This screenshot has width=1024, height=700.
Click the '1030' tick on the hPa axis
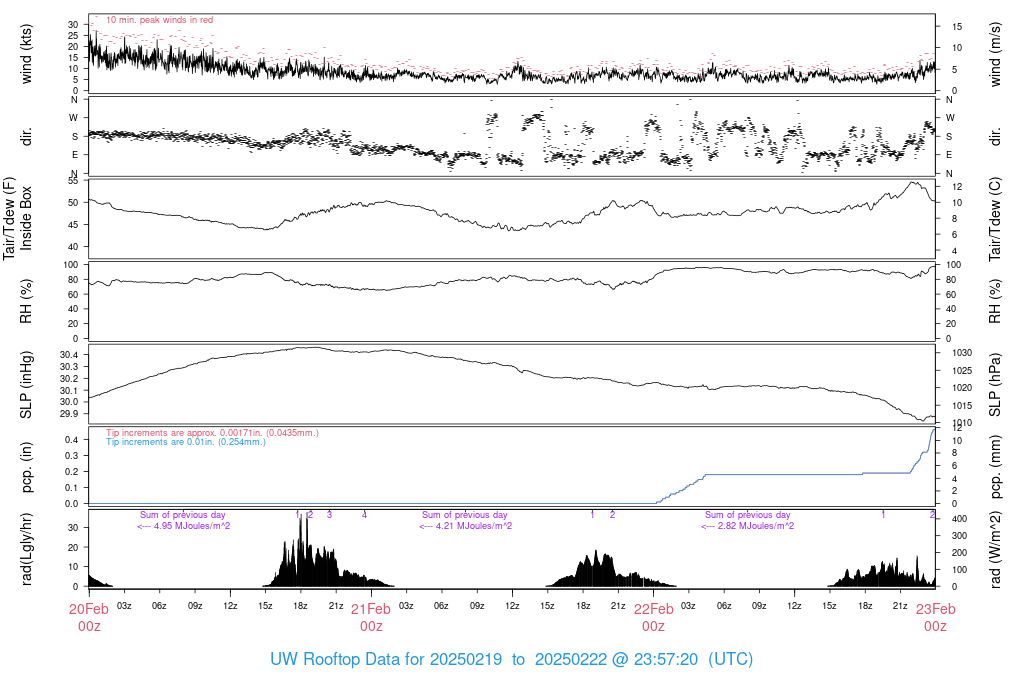[962, 353]
